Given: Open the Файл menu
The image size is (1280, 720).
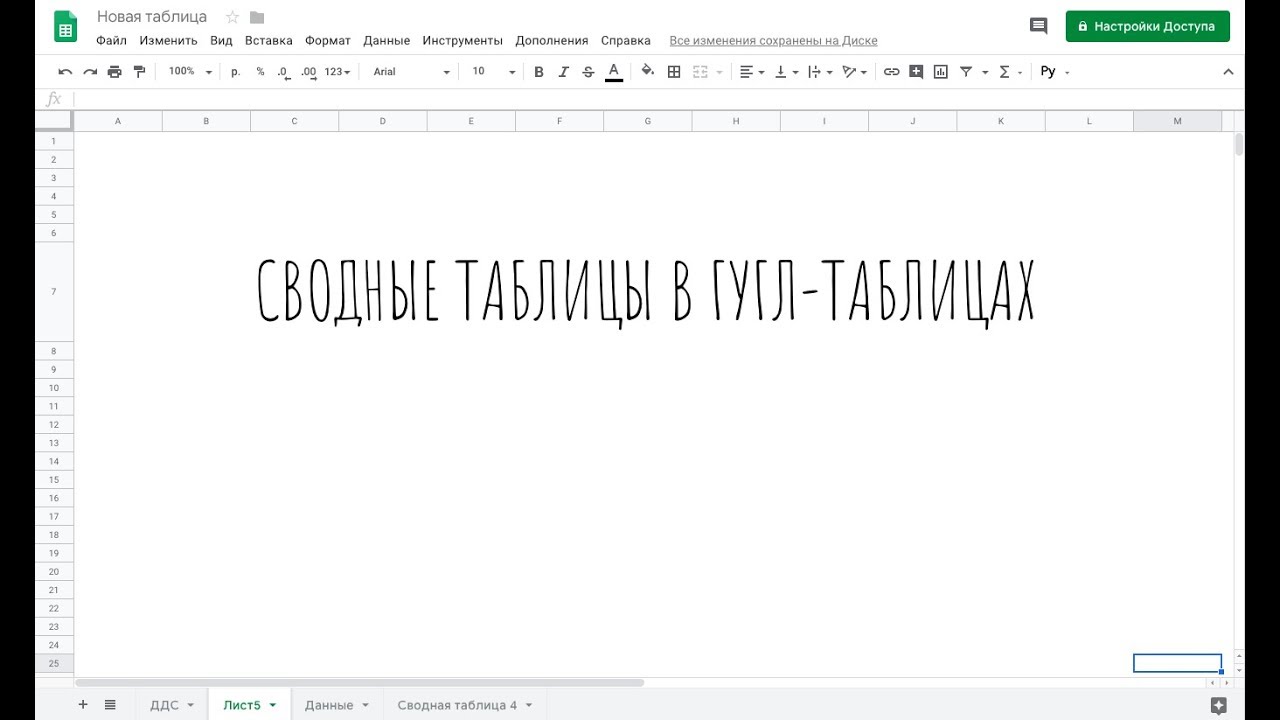Looking at the screenshot, I should coord(111,41).
